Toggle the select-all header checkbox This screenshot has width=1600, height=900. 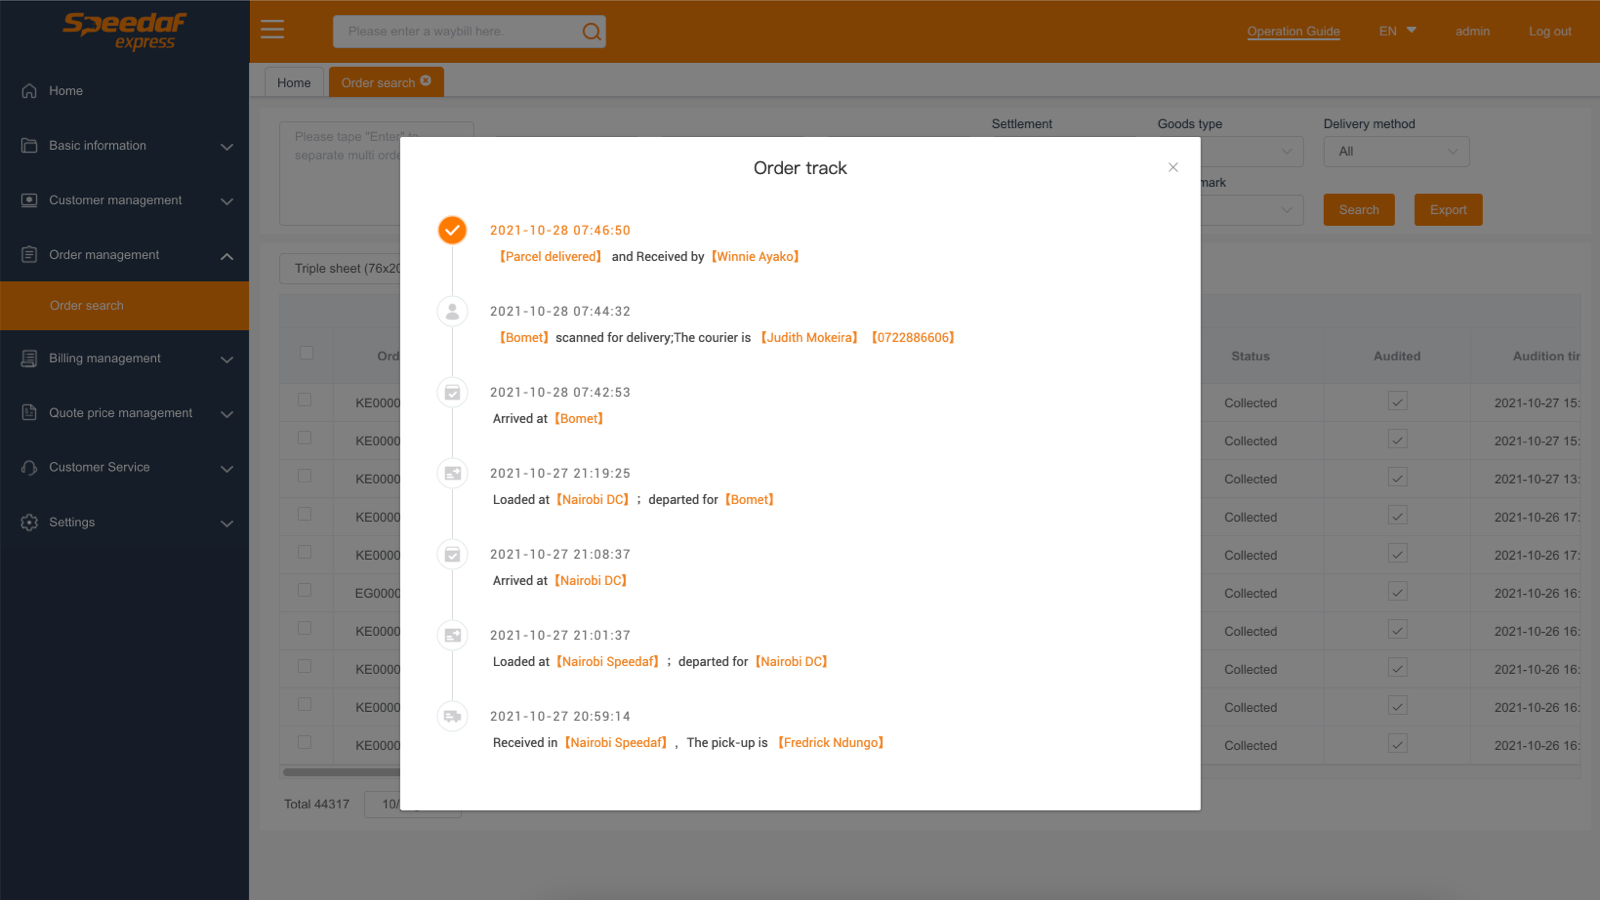point(306,353)
